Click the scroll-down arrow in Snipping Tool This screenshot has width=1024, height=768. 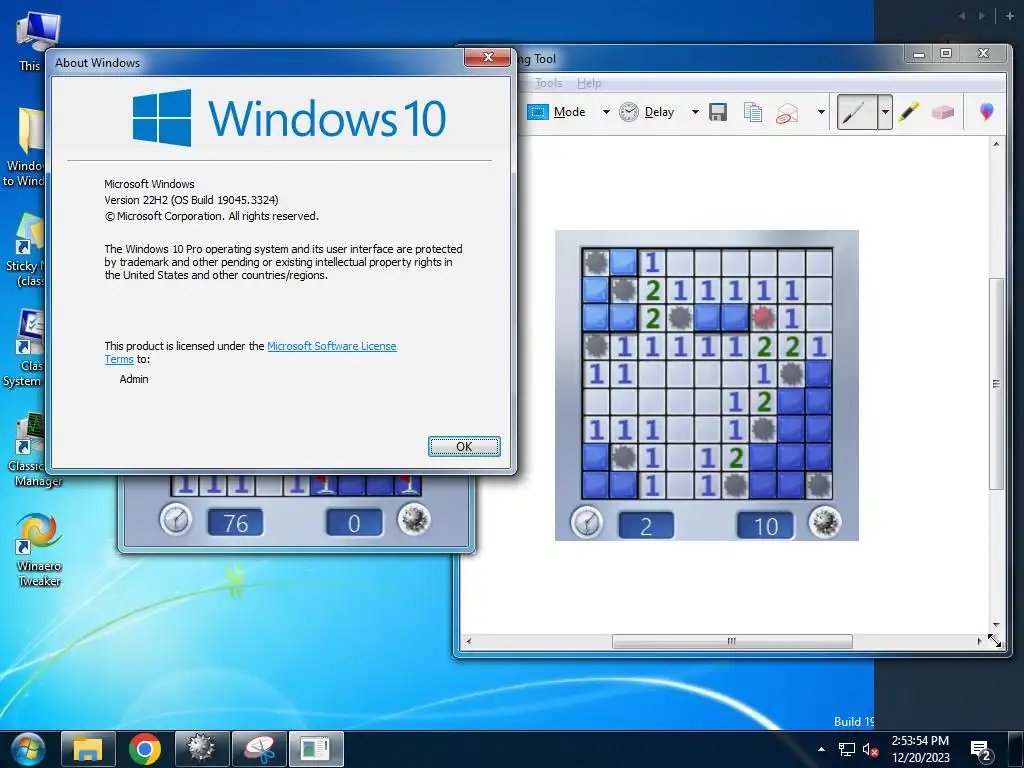click(996, 625)
